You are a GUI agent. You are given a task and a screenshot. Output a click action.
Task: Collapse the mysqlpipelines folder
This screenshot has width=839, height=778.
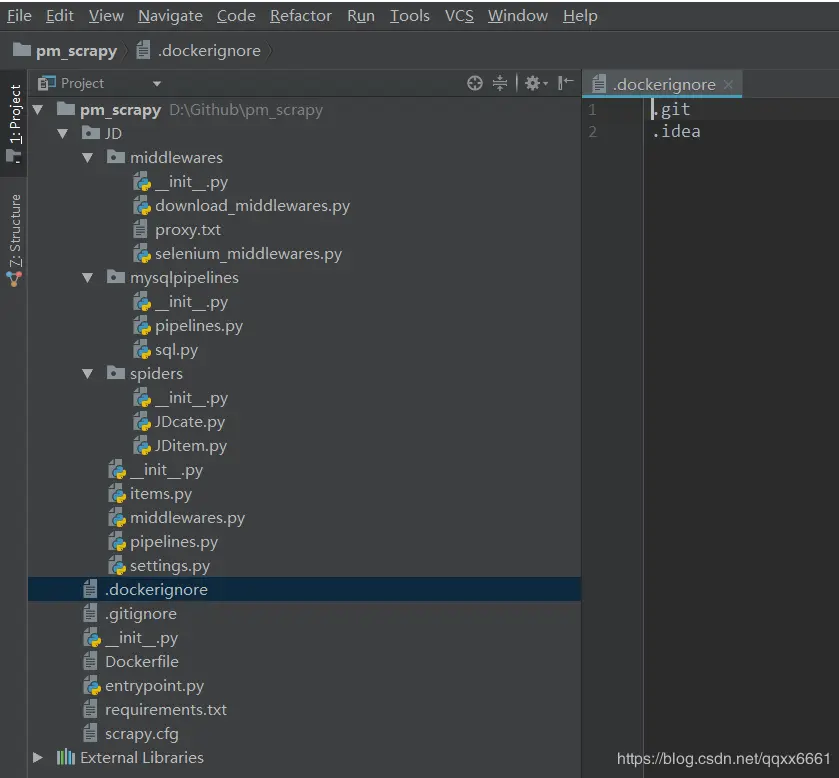point(88,278)
